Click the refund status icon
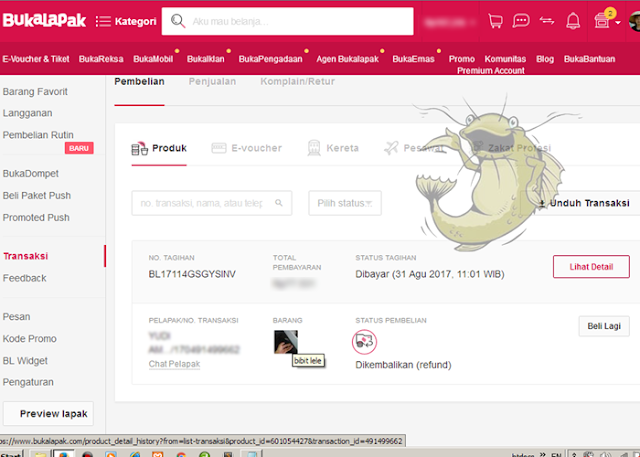Screen dimensions: 640x457 tap(364, 342)
